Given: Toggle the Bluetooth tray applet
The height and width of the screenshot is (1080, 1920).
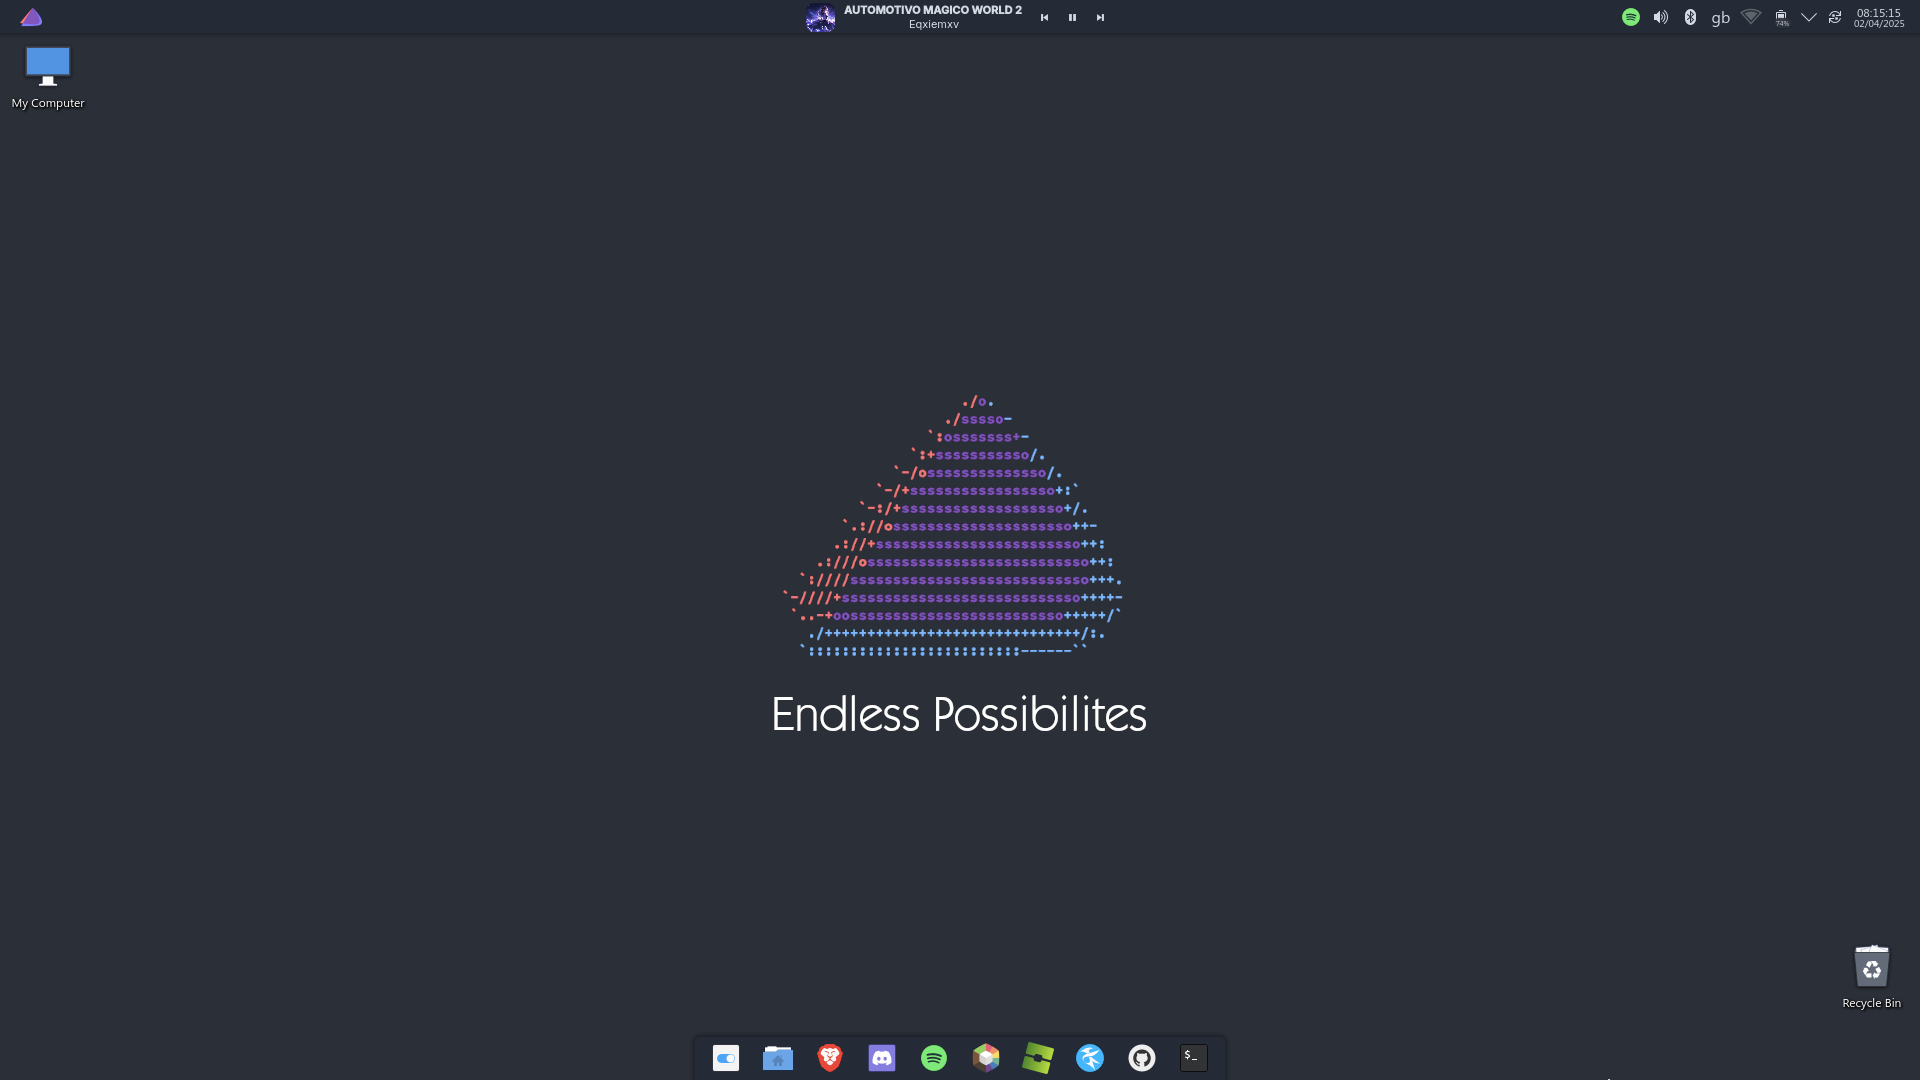Looking at the screenshot, I should pos(1690,17).
